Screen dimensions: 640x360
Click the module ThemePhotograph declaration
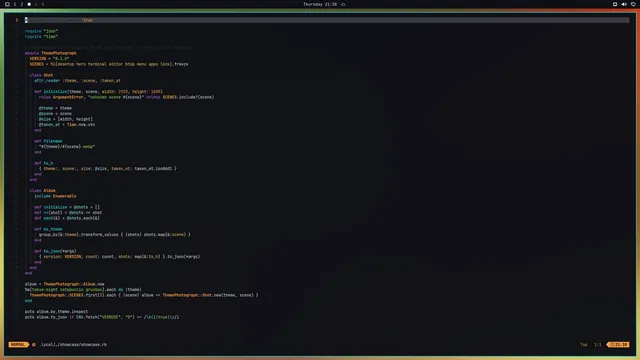click(51, 53)
